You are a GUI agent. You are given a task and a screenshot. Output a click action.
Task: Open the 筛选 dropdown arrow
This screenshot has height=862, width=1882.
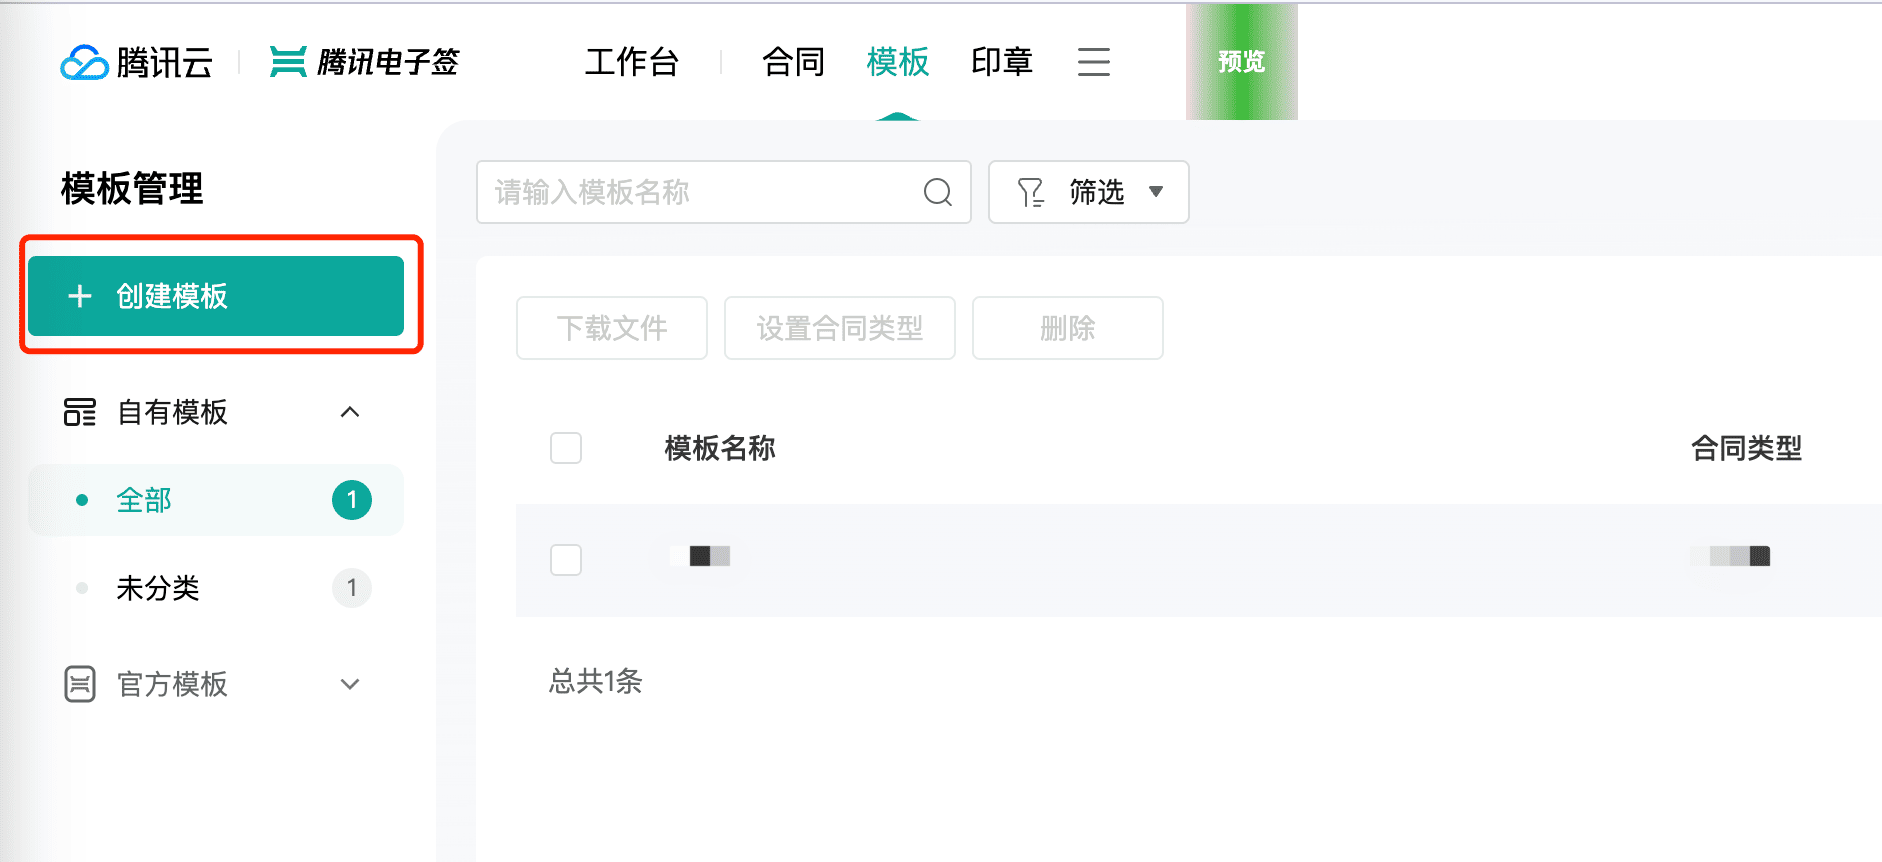click(1156, 191)
